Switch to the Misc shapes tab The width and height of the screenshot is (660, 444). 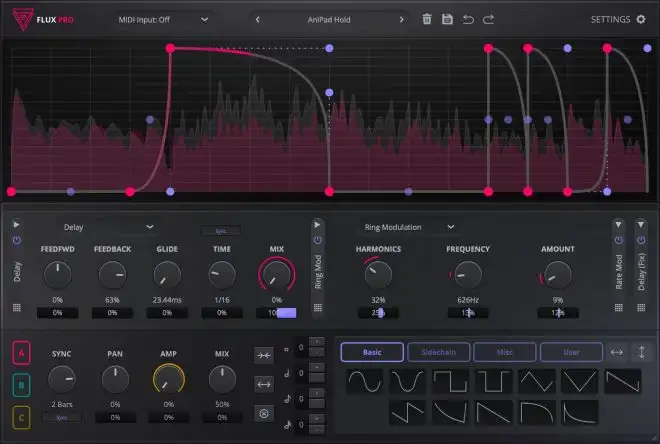click(x=505, y=352)
